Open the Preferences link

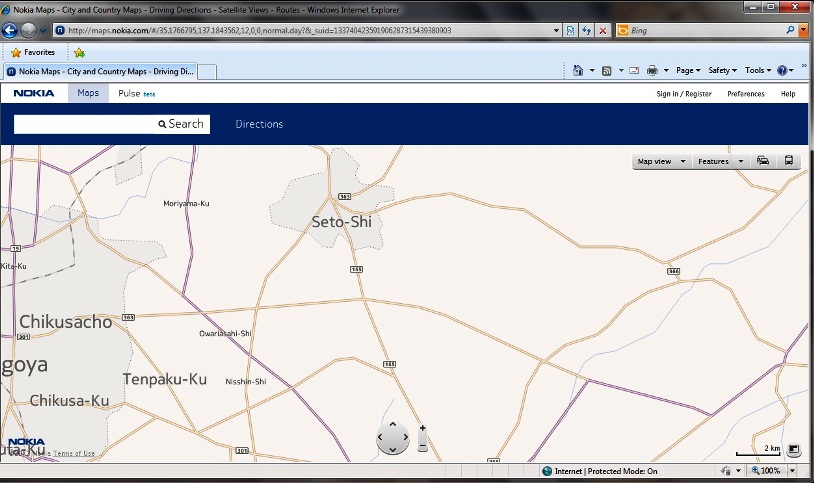coord(745,94)
